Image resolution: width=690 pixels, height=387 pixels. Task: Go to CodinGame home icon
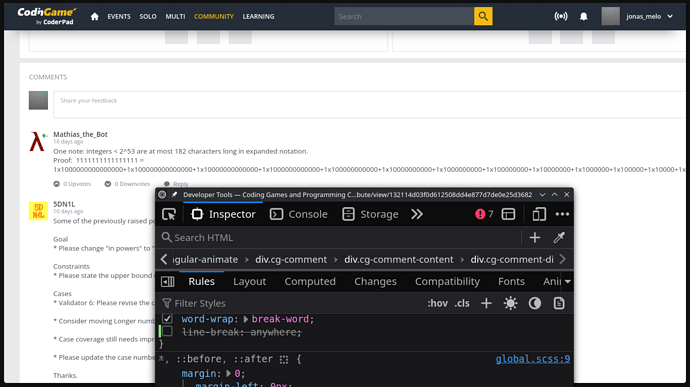tap(95, 17)
